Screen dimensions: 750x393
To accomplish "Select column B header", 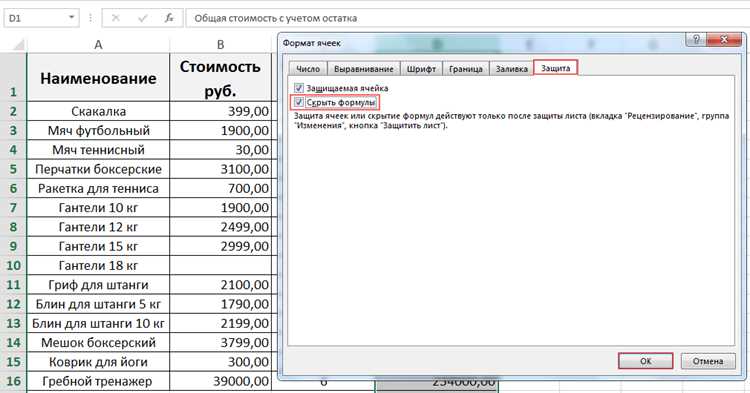I will tap(221, 45).
